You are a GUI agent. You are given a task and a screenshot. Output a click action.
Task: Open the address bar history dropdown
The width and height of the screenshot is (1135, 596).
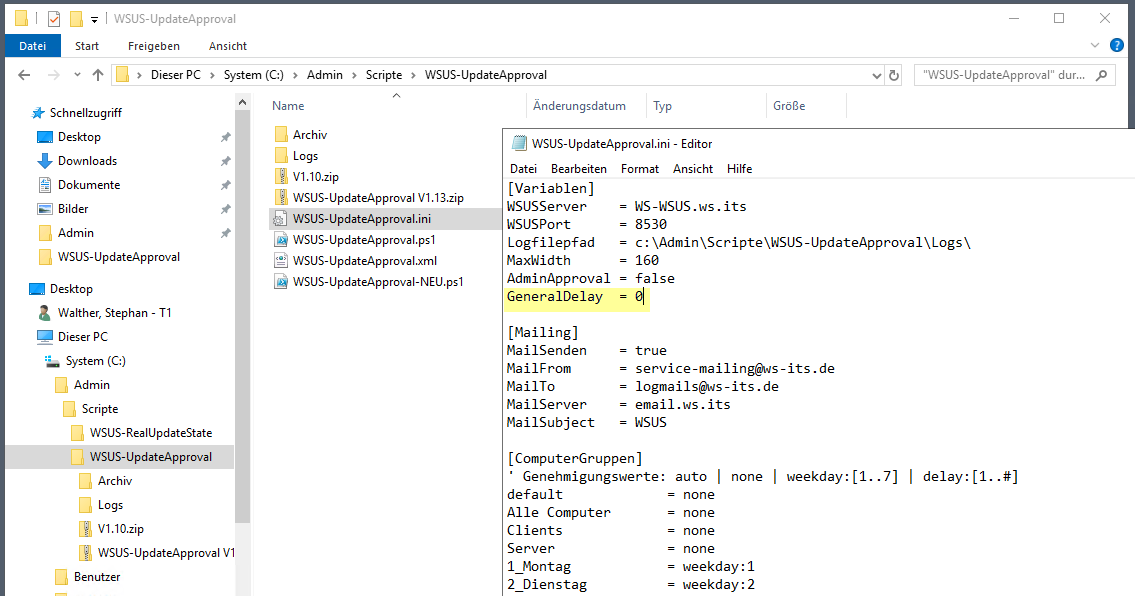click(877, 75)
